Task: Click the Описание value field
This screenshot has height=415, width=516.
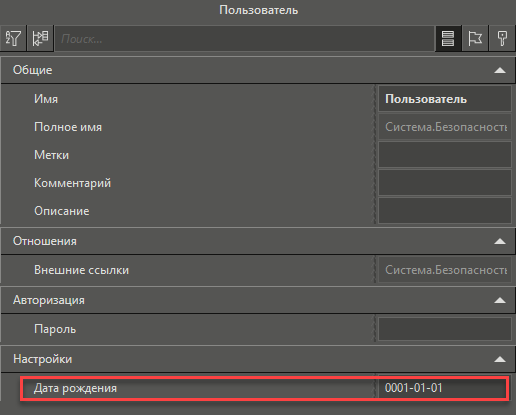Action: coord(445,211)
